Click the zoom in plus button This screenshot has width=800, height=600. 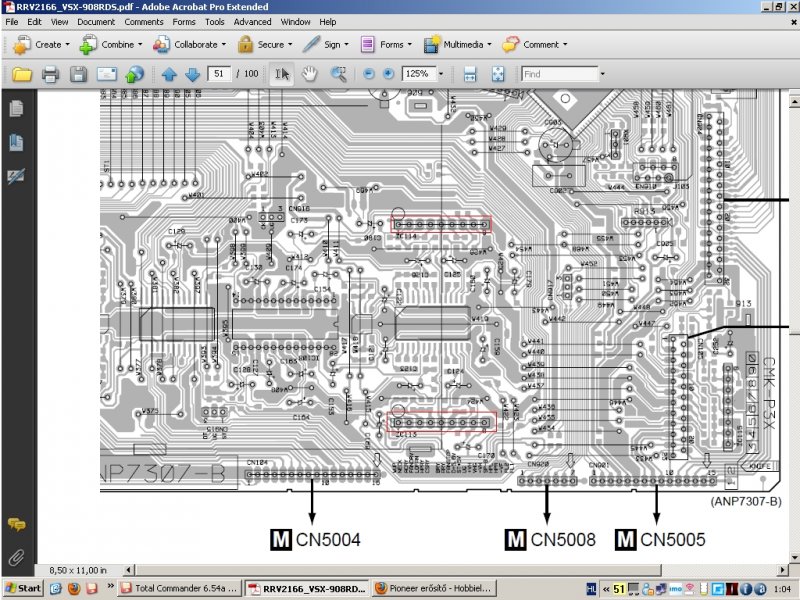click(x=388, y=74)
